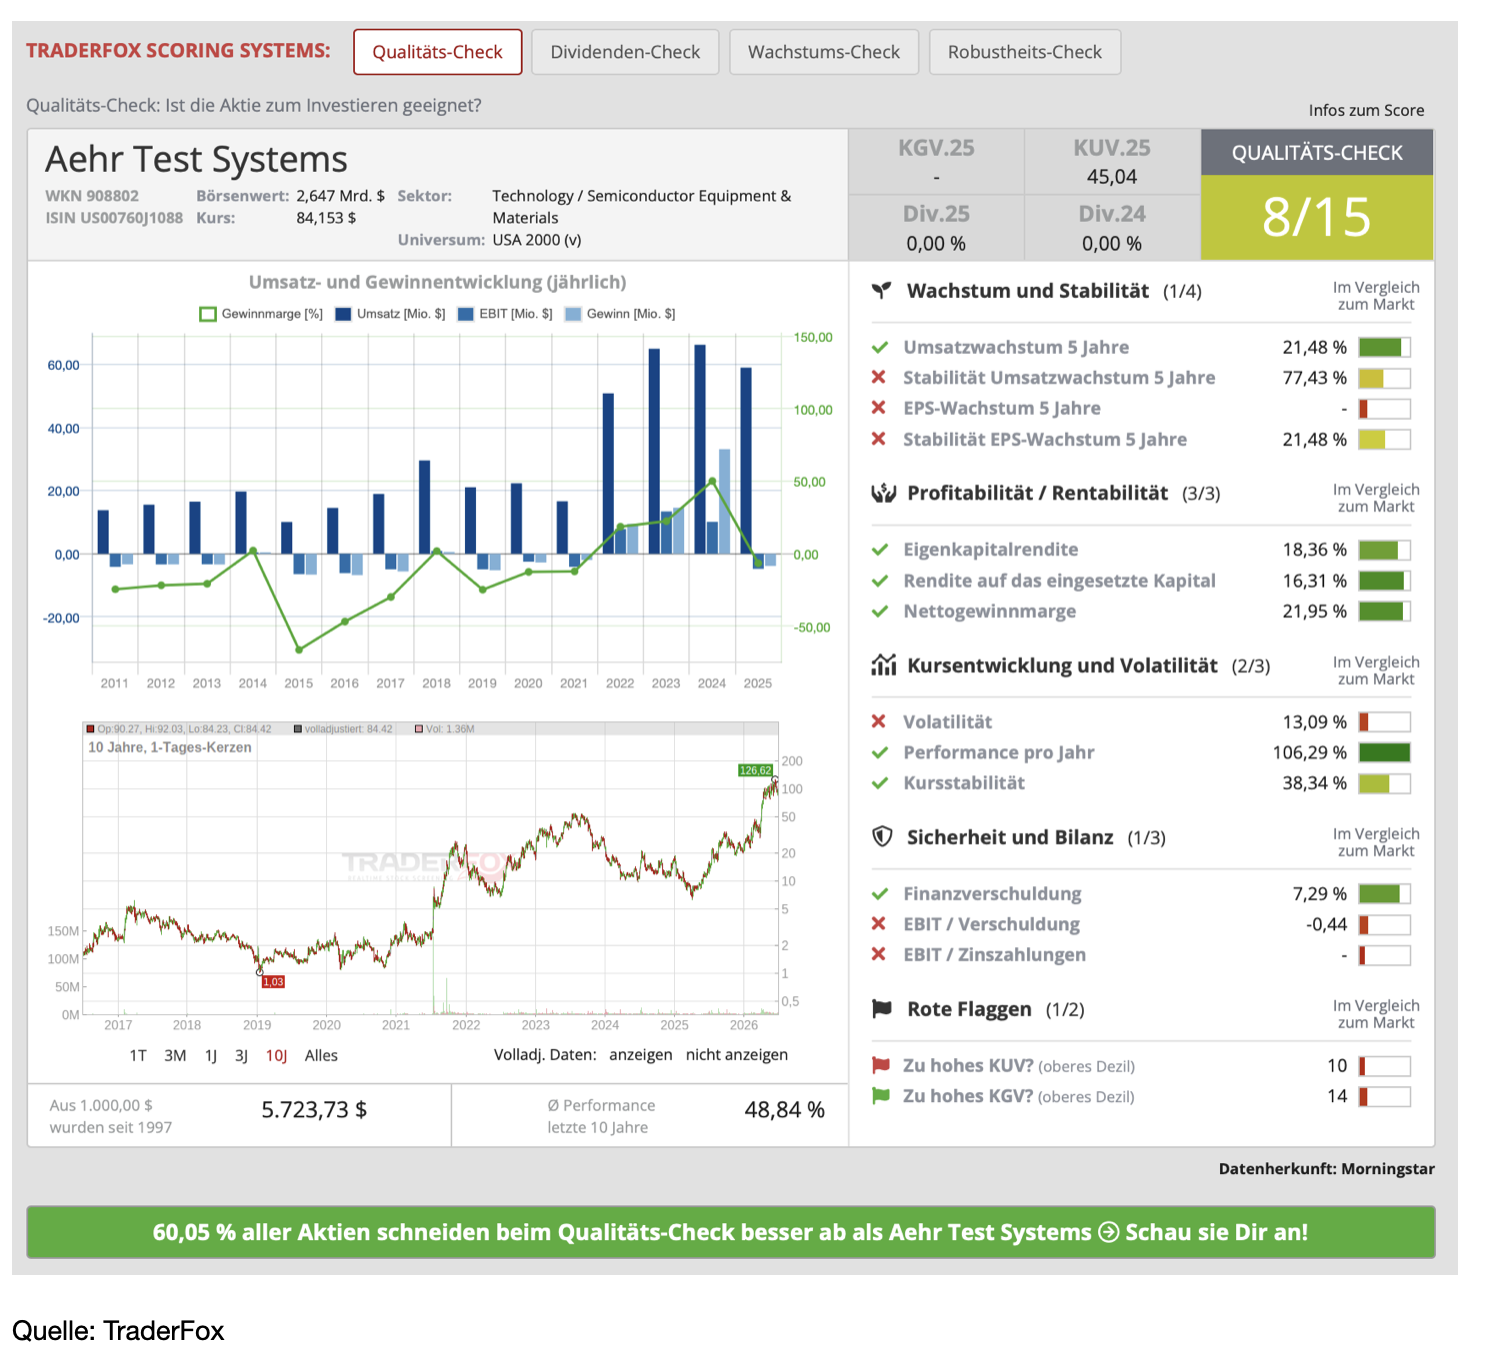1488x1350 pixels.
Task: Open the Robustheits-Check tab
Action: coord(1025,52)
